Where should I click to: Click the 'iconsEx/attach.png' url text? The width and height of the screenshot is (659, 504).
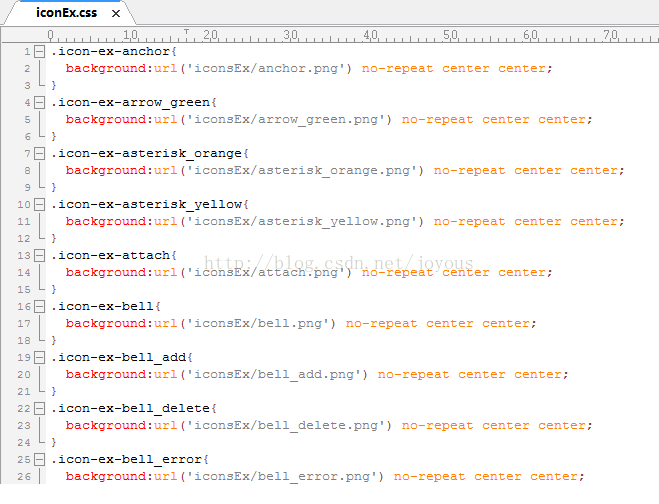266,273
